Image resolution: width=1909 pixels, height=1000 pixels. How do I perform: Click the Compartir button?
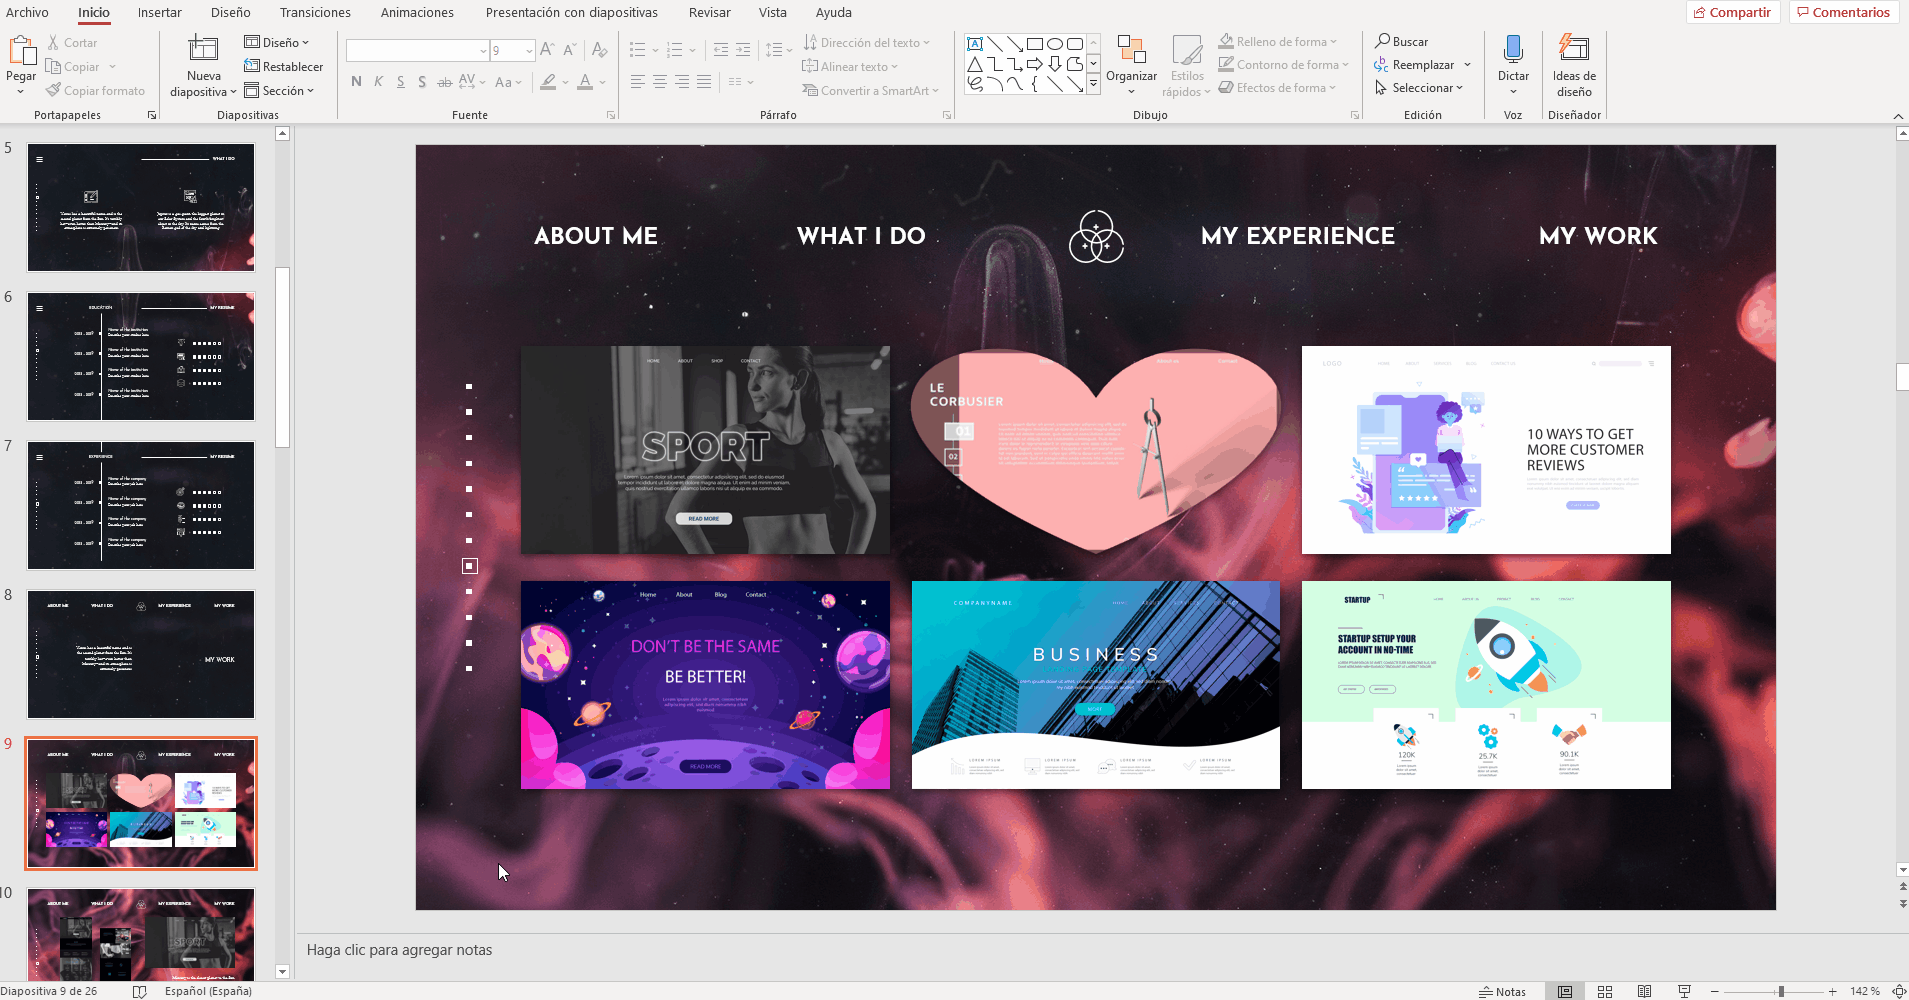click(x=1732, y=12)
